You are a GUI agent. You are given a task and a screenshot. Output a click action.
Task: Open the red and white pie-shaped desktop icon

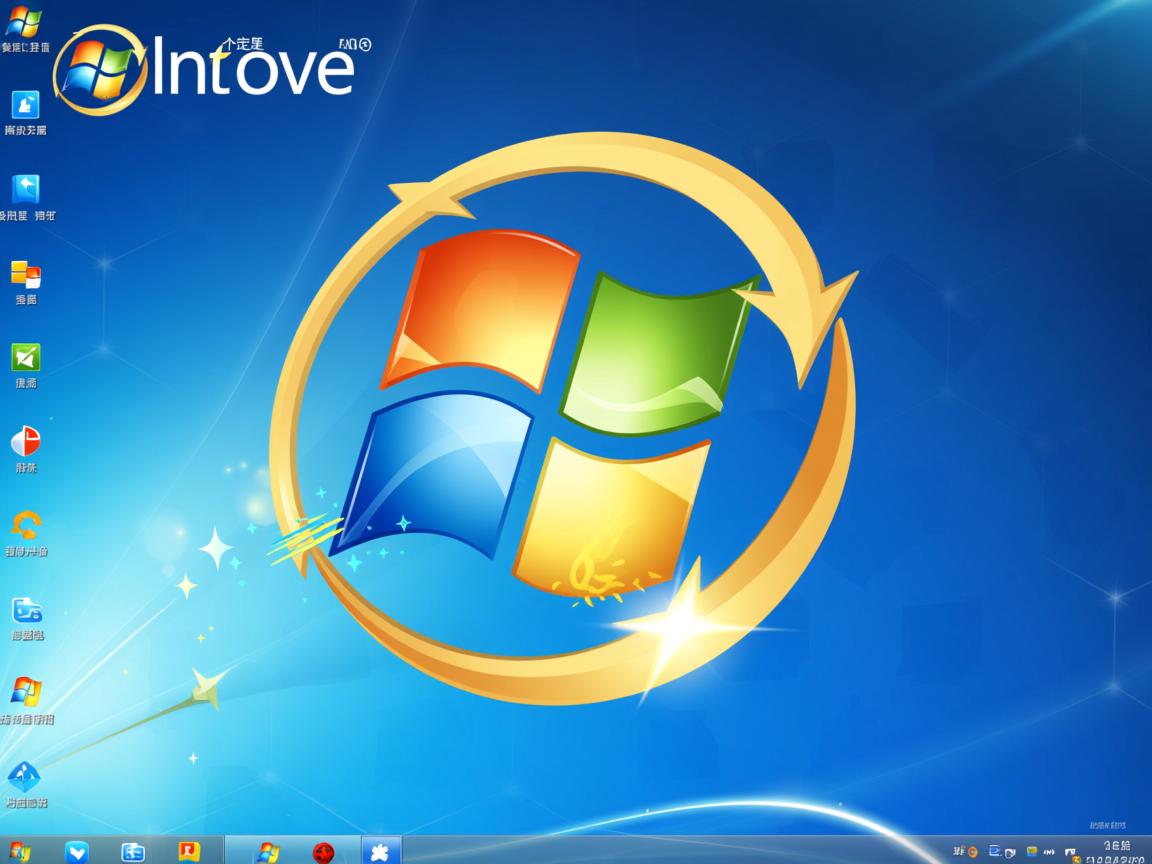point(25,441)
